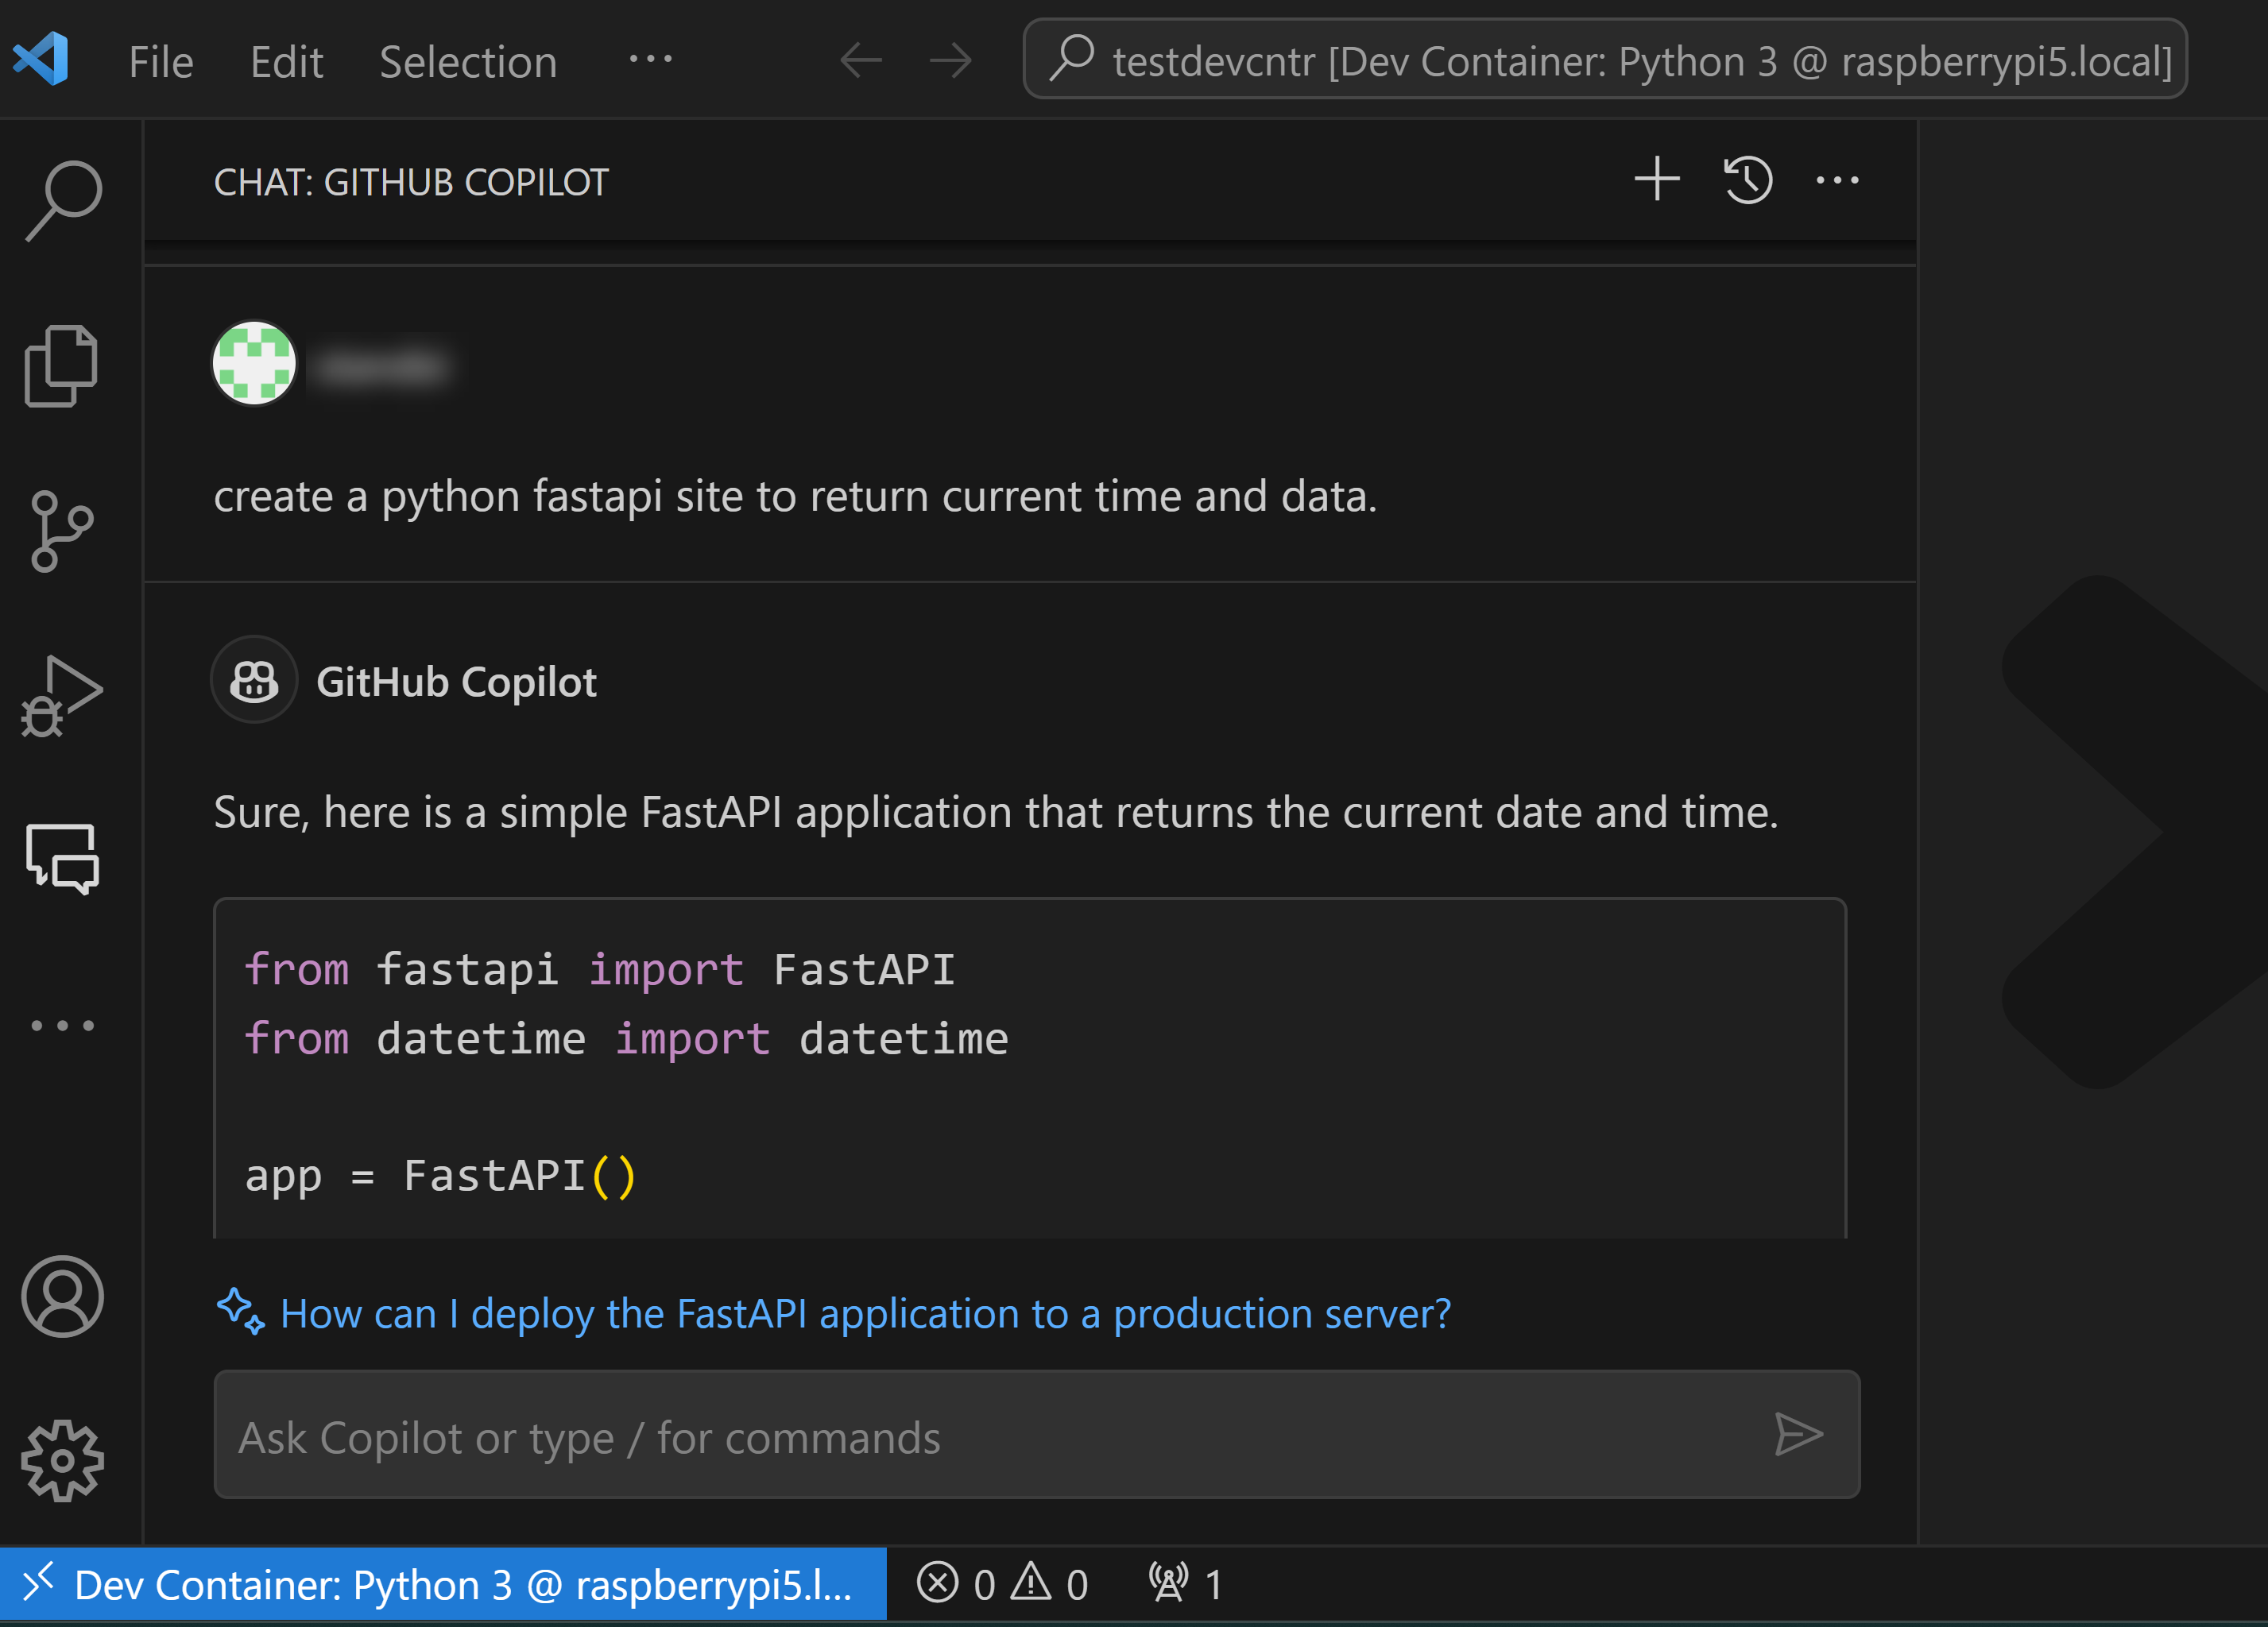This screenshot has height=1627, width=2268.
Task: Open the Source Control view
Action: click(x=62, y=531)
